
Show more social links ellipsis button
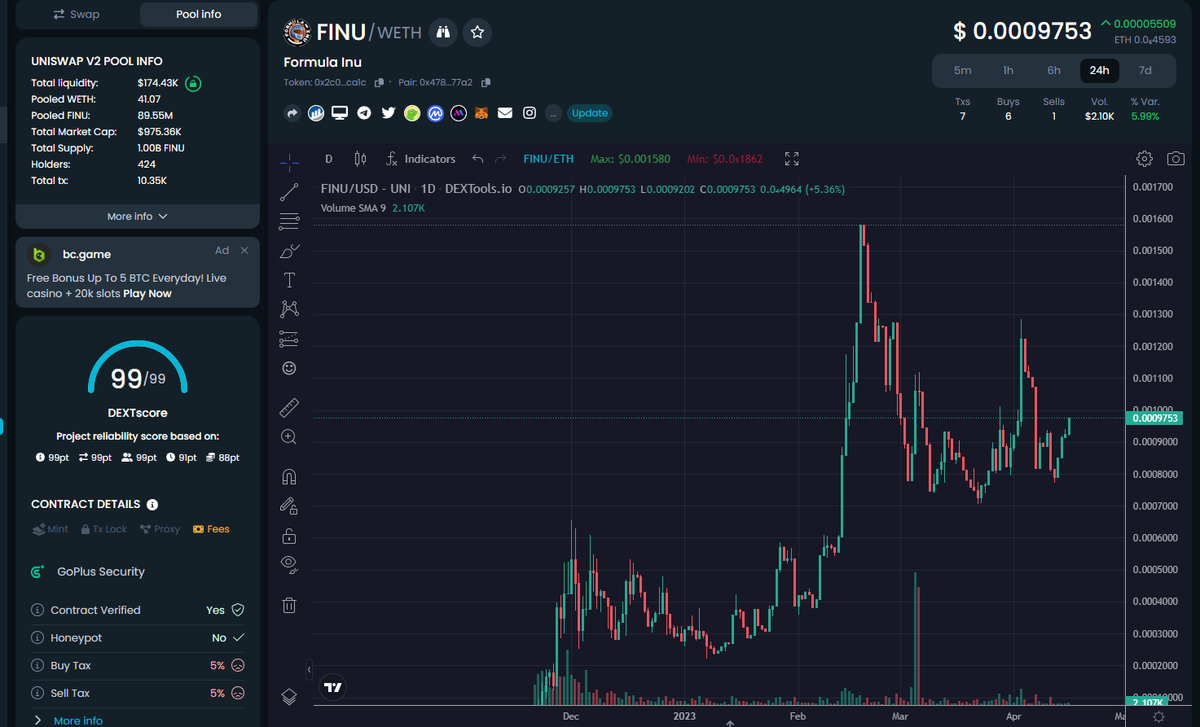553,113
